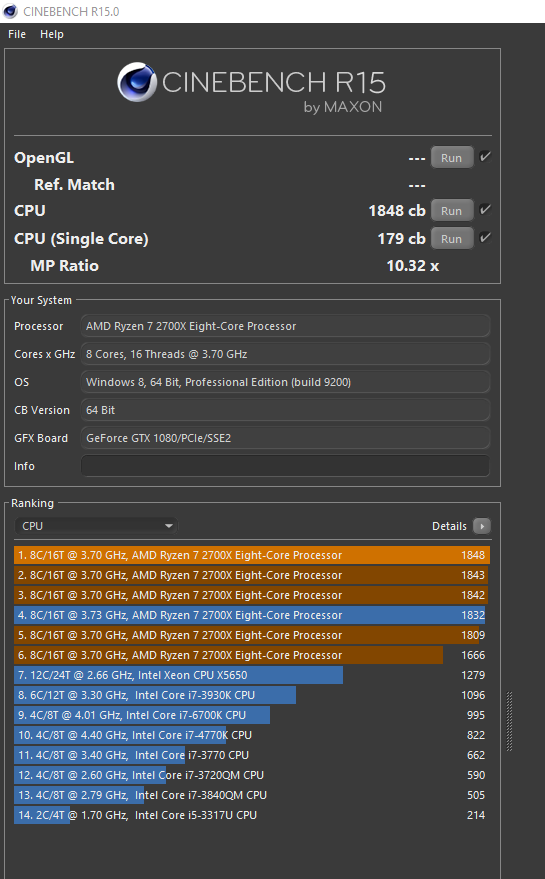
Task: Select the Core i7-3720QM ranking entry
Action: 252,775
